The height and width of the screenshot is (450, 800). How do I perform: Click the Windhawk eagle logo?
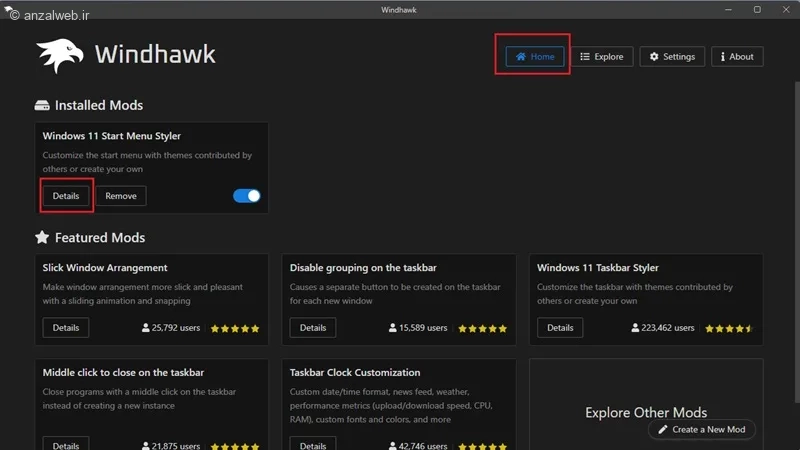point(59,56)
